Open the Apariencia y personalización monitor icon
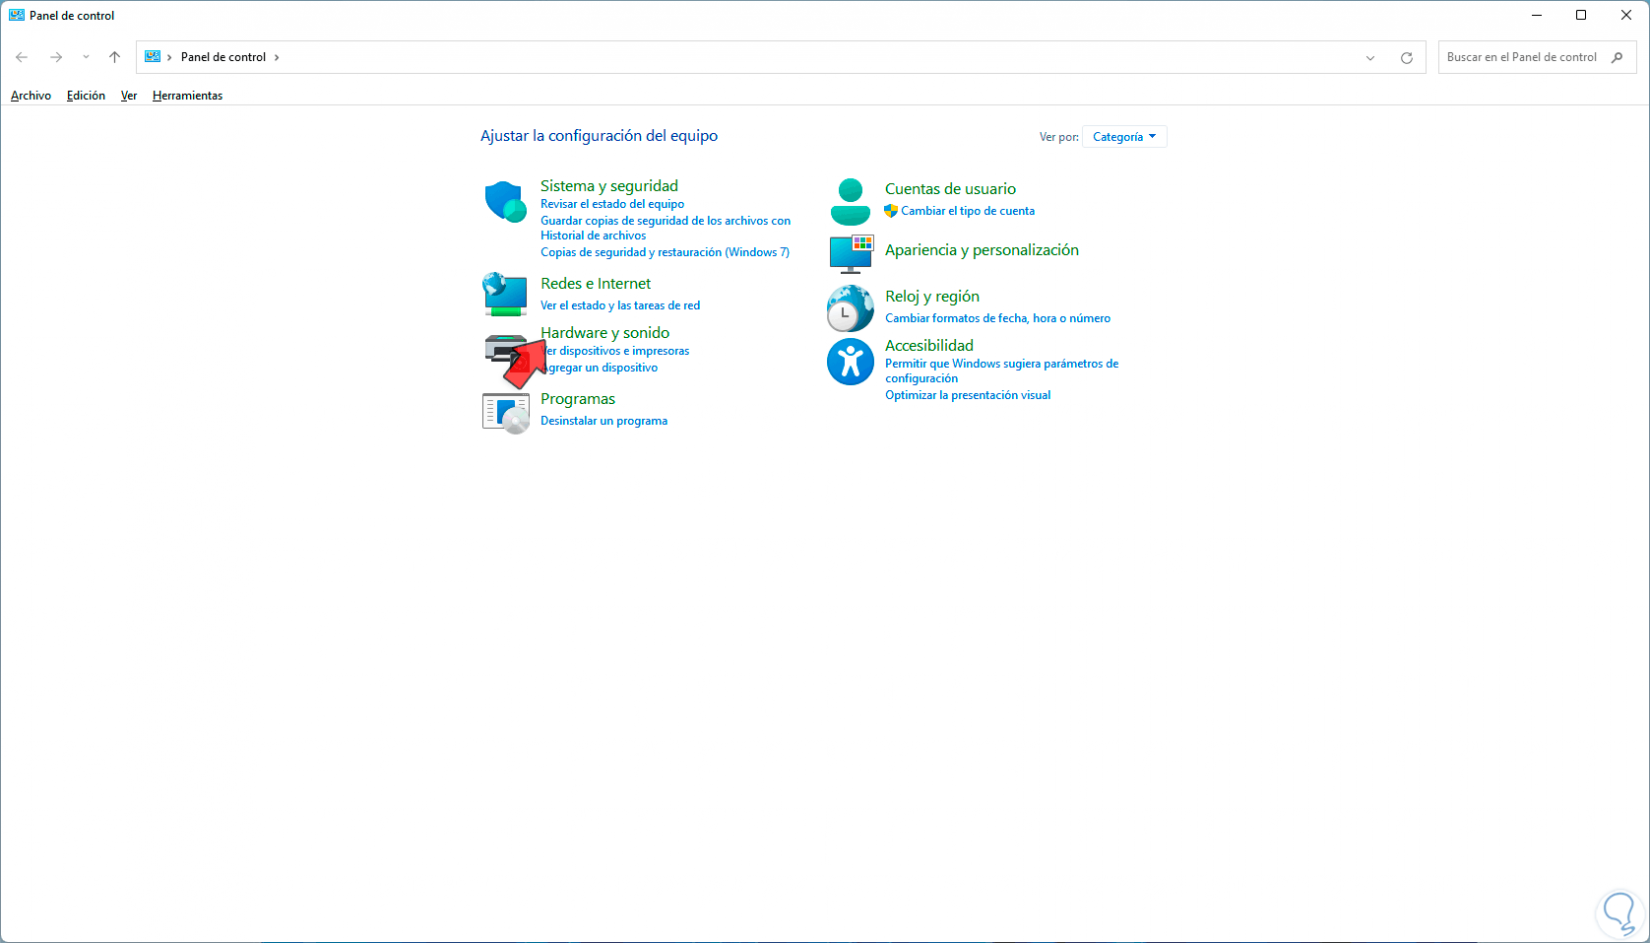 point(851,253)
